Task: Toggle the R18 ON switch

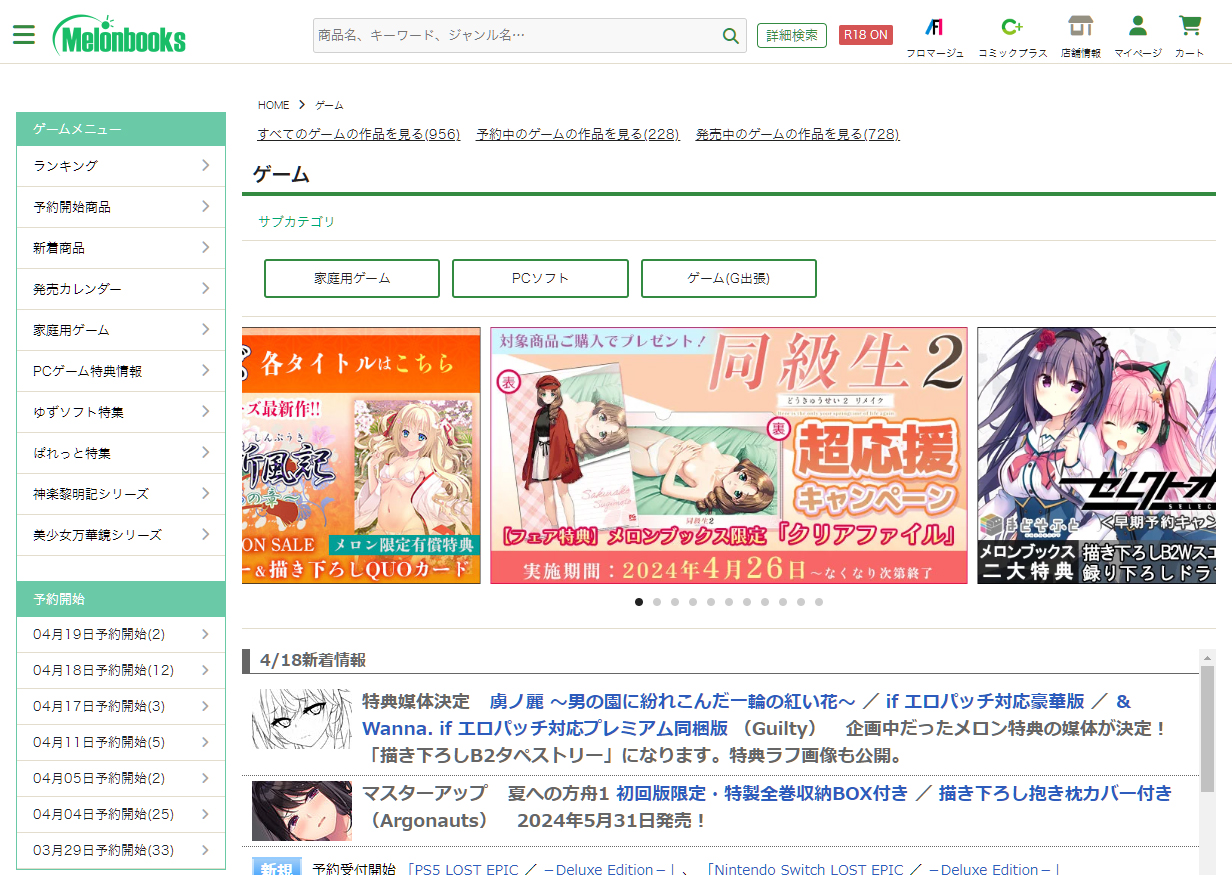Action: (x=865, y=35)
